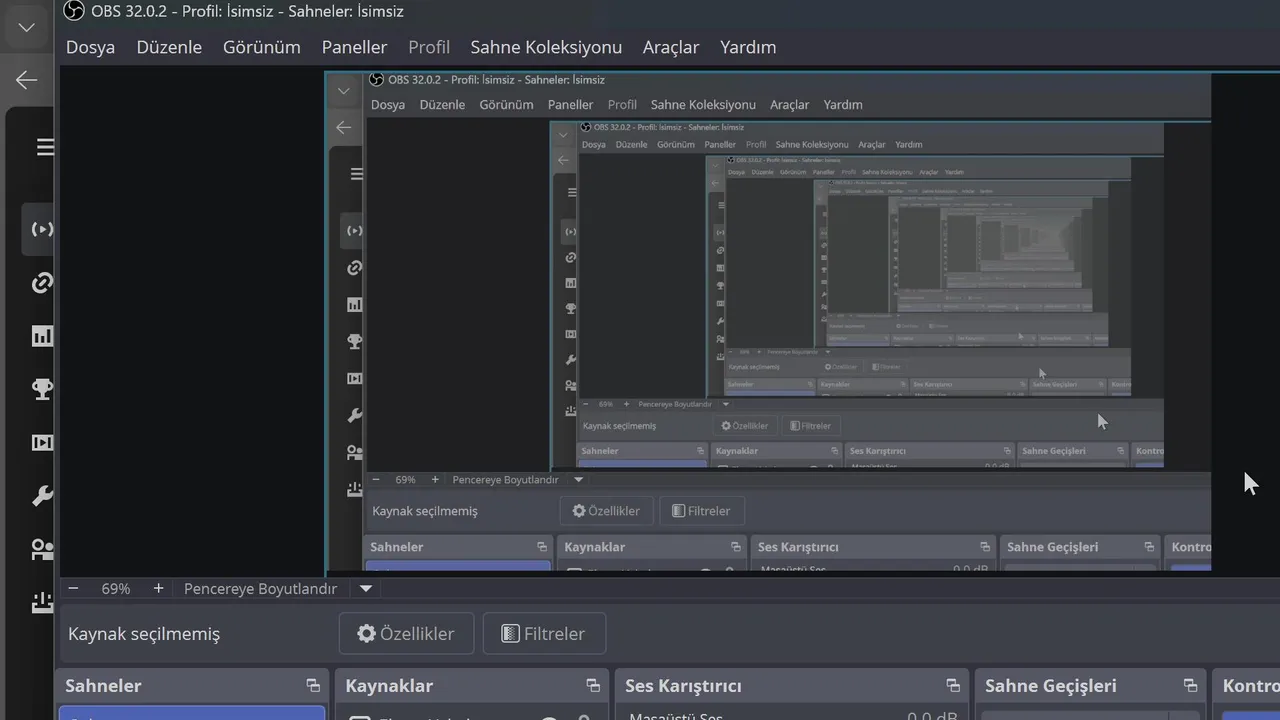
Task: Click the Kaynaklar panel title
Action: click(389, 686)
